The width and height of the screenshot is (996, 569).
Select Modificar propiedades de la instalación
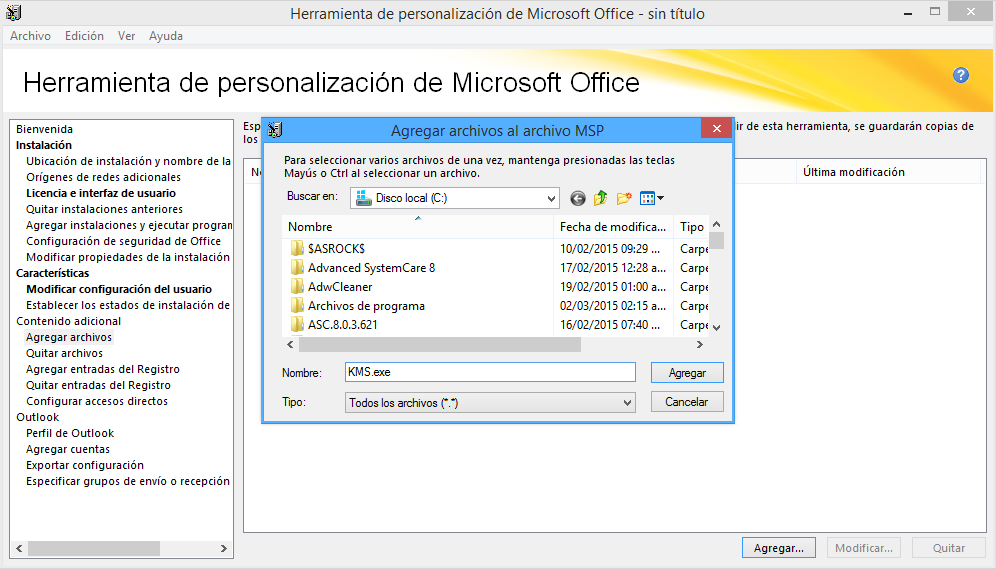(128, 257)
